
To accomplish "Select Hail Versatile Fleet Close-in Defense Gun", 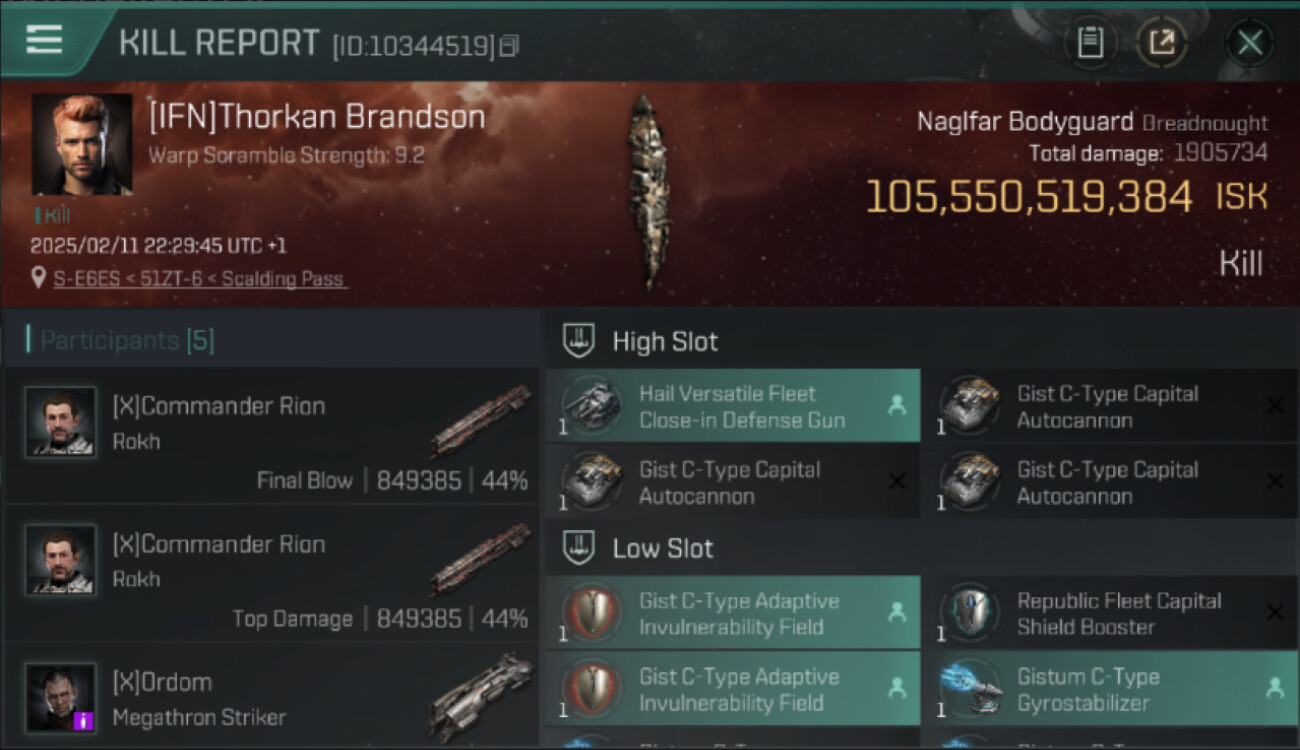I will (732, 406).
